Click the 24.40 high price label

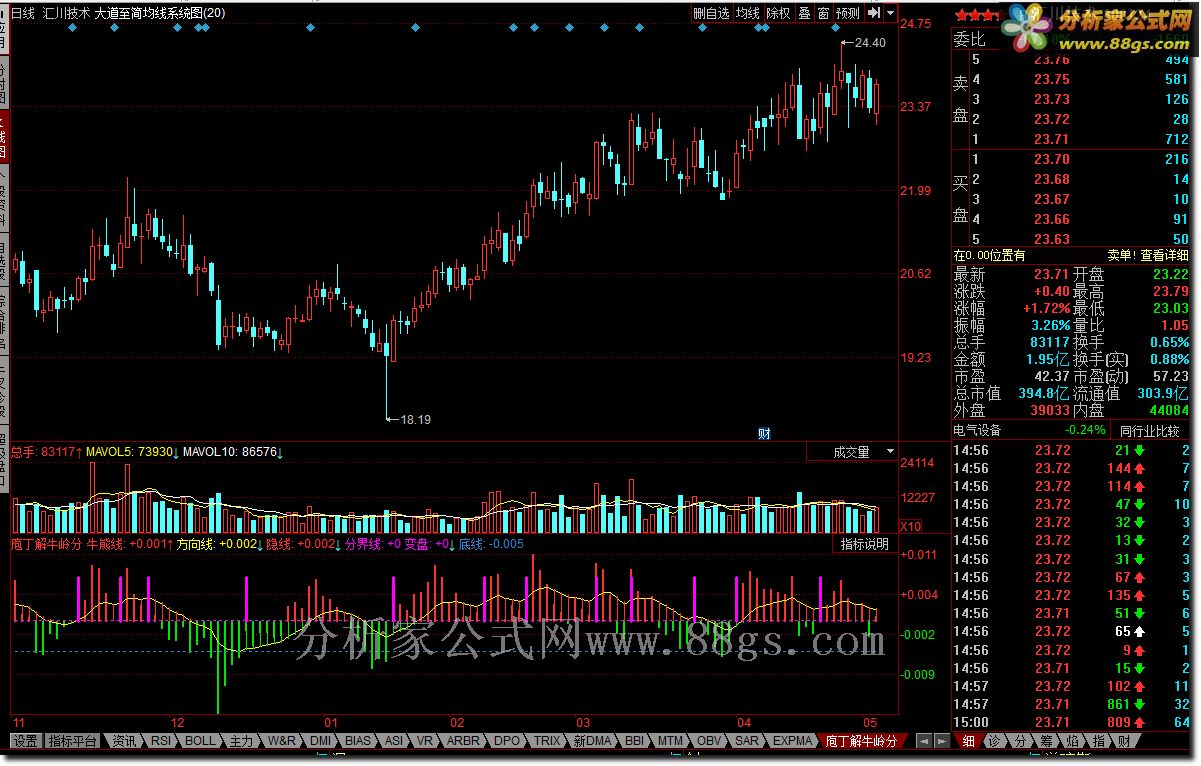[x=871, y=42]
